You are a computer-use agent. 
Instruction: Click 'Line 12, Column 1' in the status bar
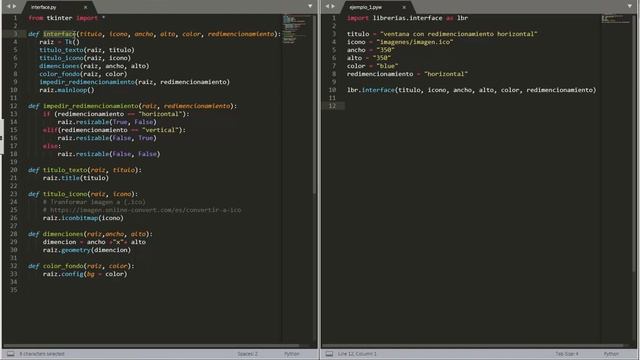click(x=357, y=354)
